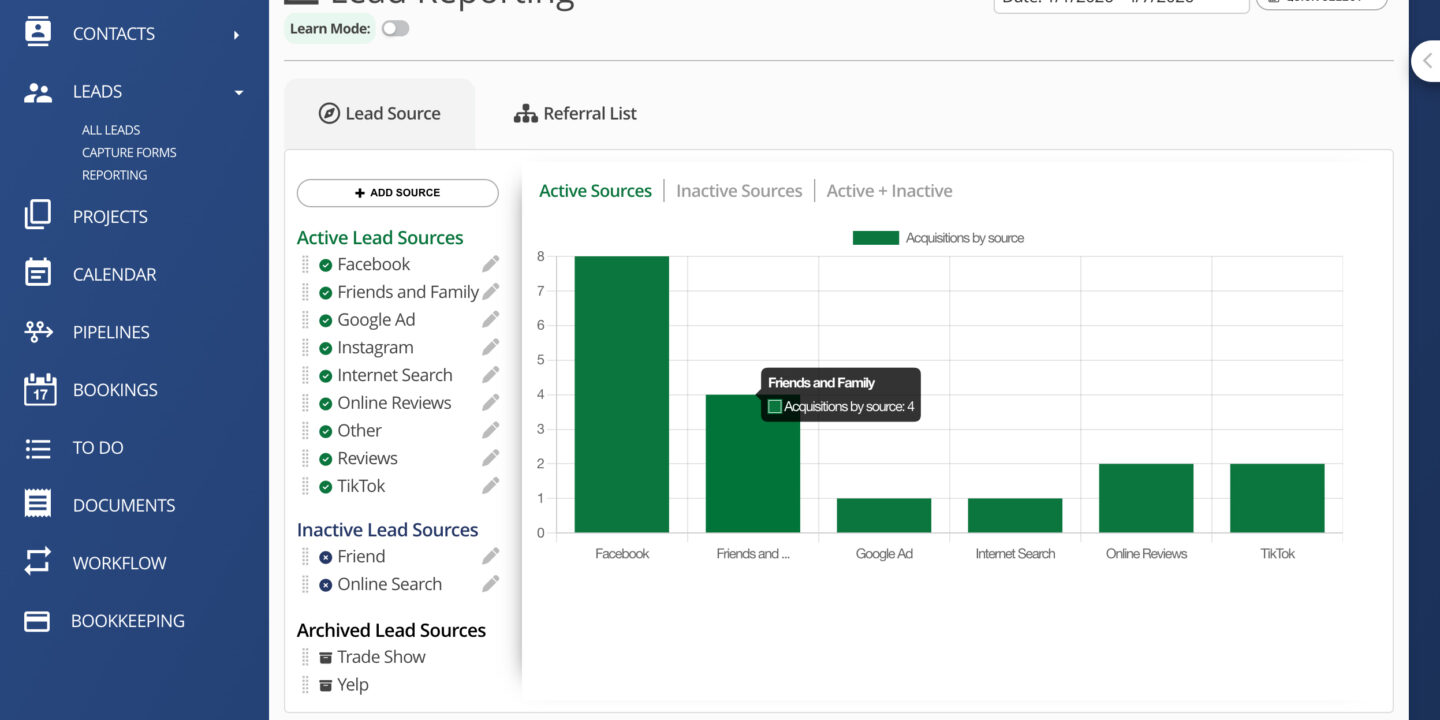Expand the Contacts menu arrow
This screenshot has width=1440, height=720.
pyautogui.click(x=237, y=35)
